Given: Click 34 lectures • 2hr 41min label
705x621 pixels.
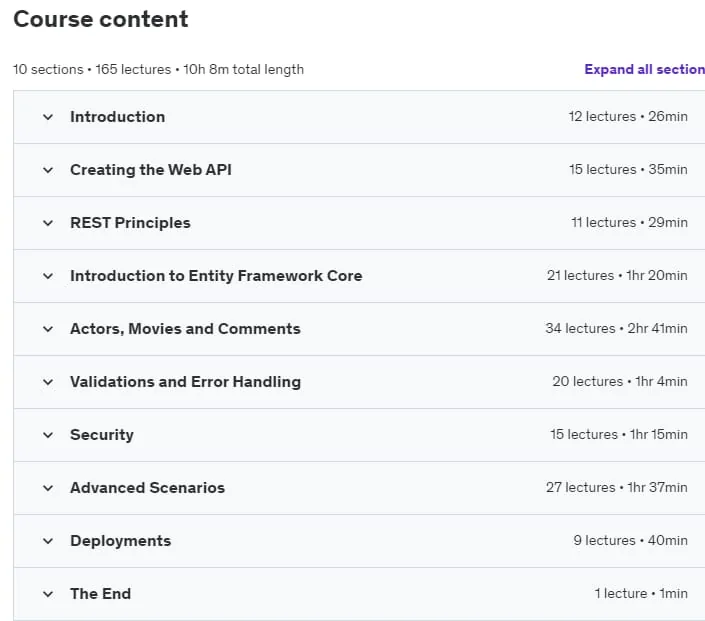Looking at the screenshot, I should pos(616,328).
